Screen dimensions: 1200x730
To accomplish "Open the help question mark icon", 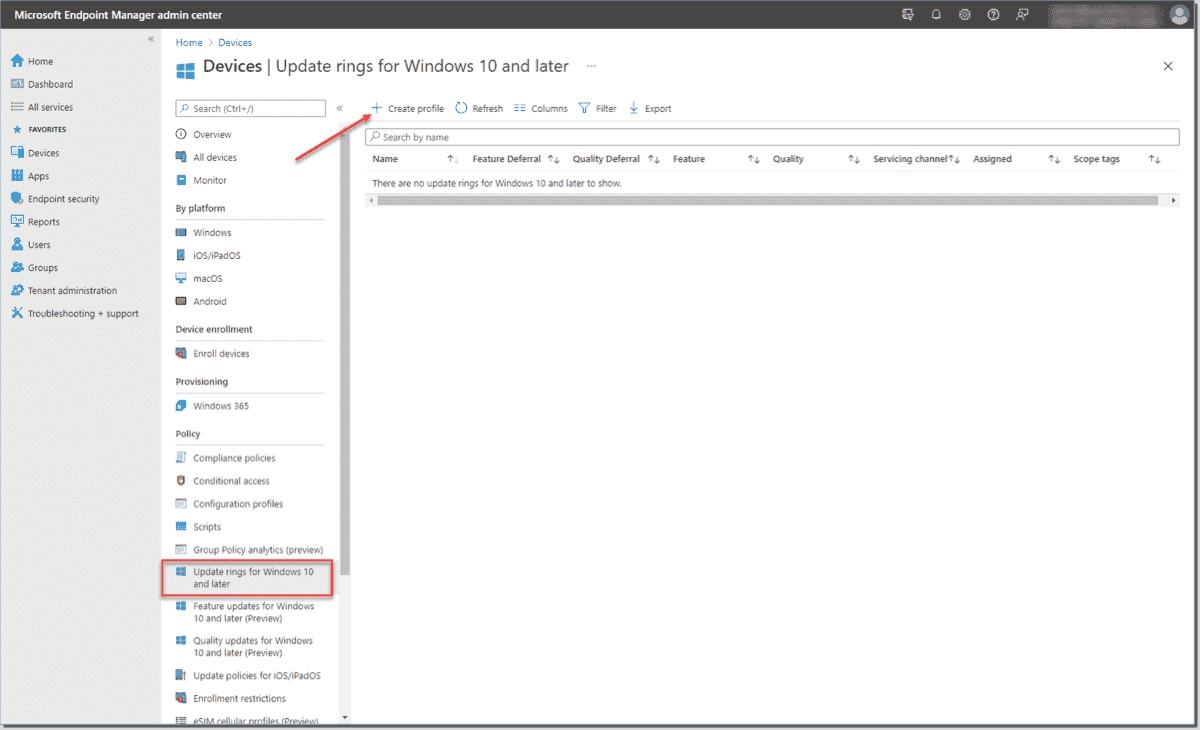I will [x=993, y=15].
